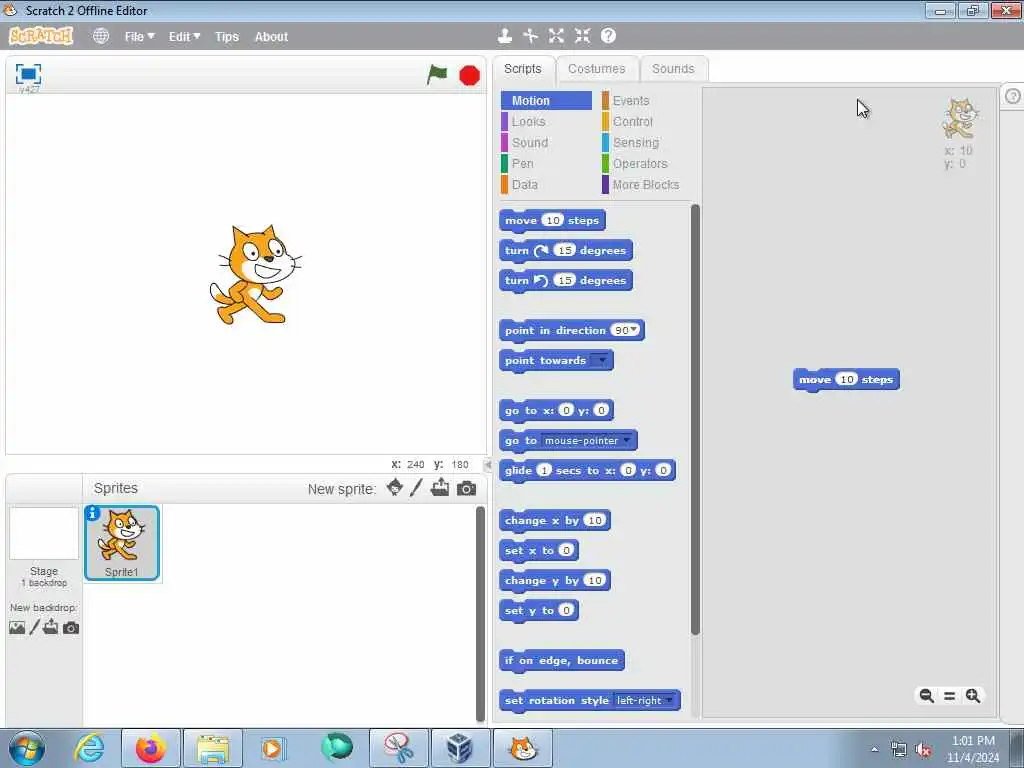Open rotation style left-right dropdown
Screen dimensions: 1024x768
click(669, 700)
